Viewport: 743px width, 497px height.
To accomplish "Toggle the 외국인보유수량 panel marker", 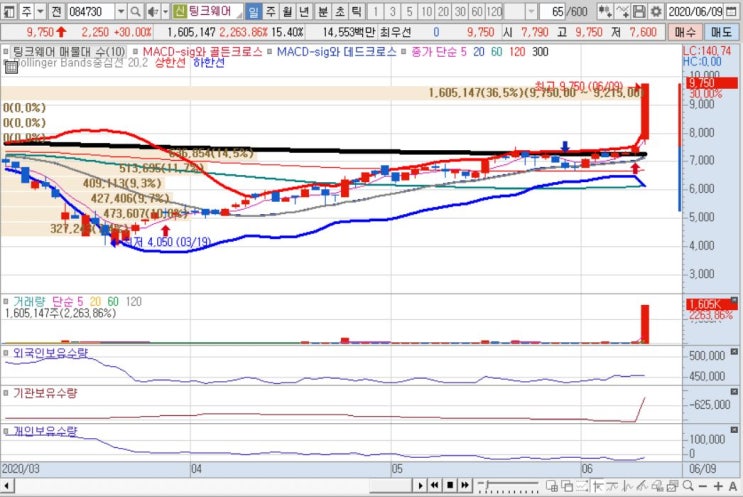I will [6, 352].
